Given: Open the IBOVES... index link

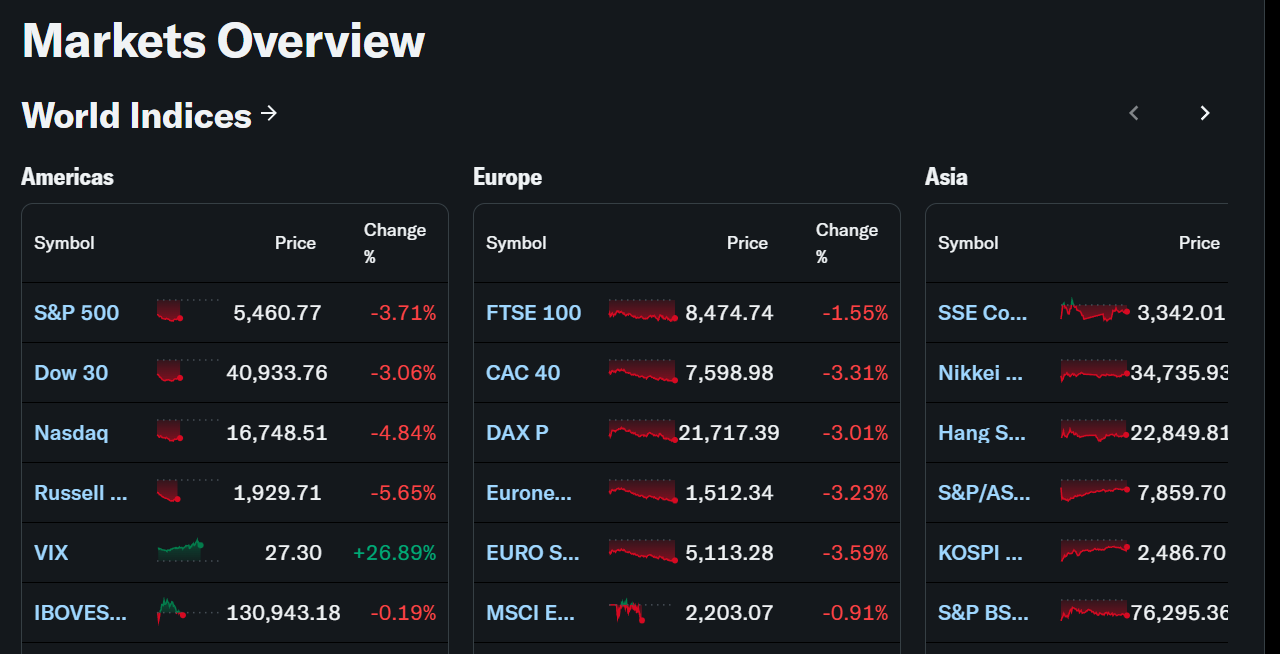Looking at the screenshot, I should click(x=81, y=613).
